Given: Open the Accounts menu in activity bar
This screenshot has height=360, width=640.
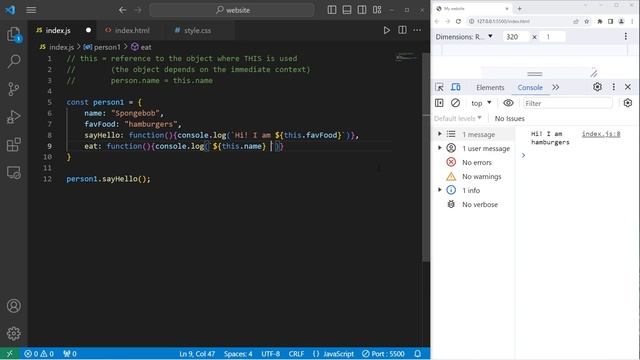Looking at the screenshot, I should pyautogui.click(x=13, y=306).
